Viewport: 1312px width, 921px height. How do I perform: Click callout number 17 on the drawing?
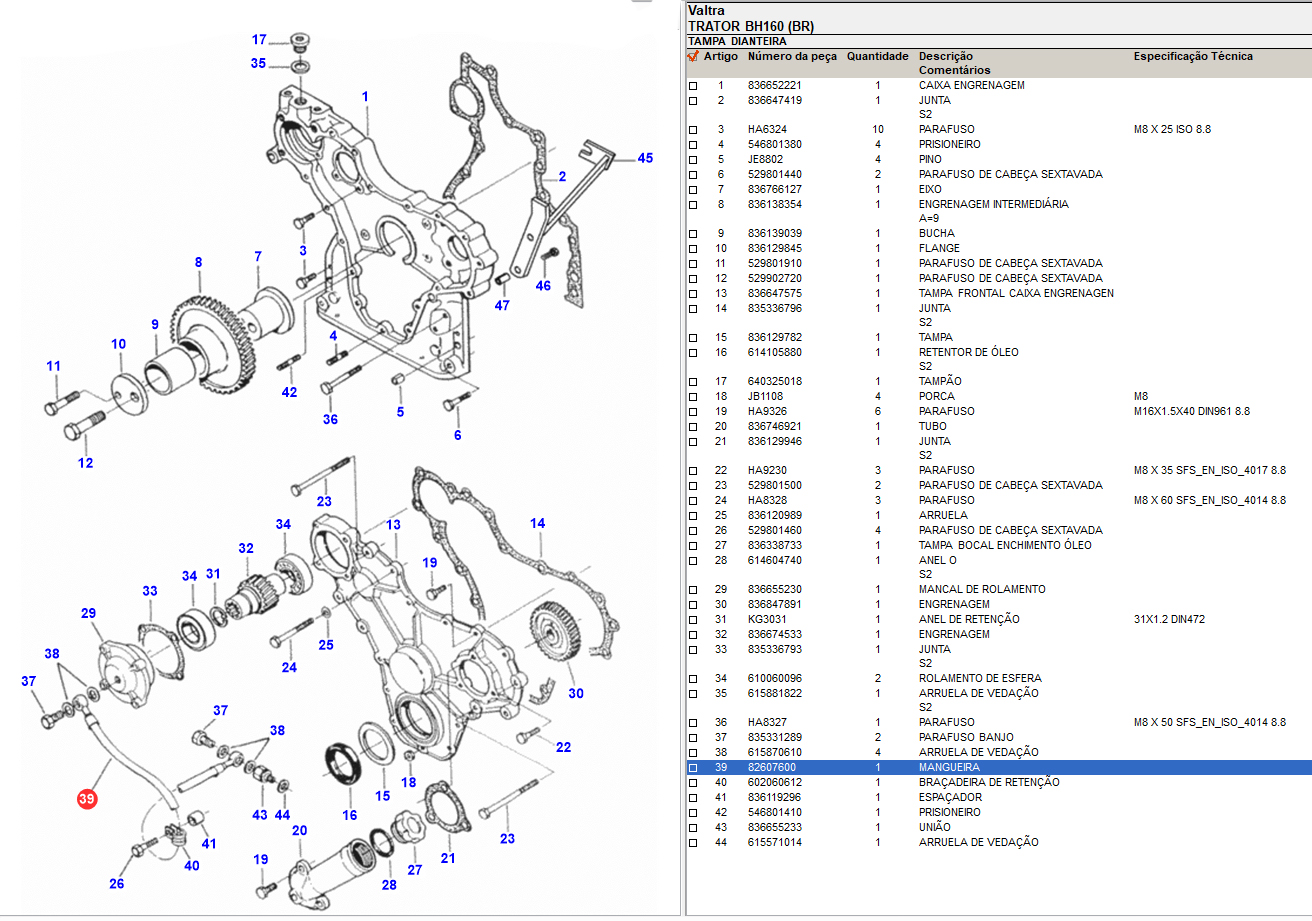pos(259,40)
